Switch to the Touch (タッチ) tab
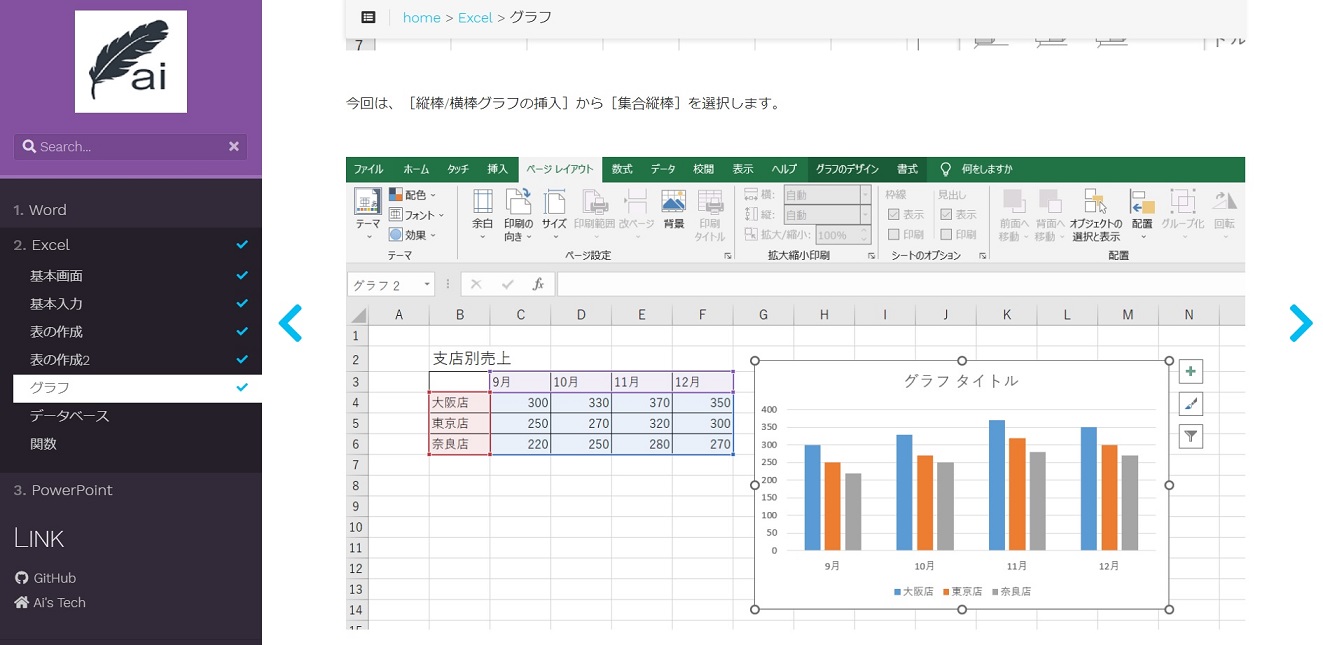 pos(458,169)
